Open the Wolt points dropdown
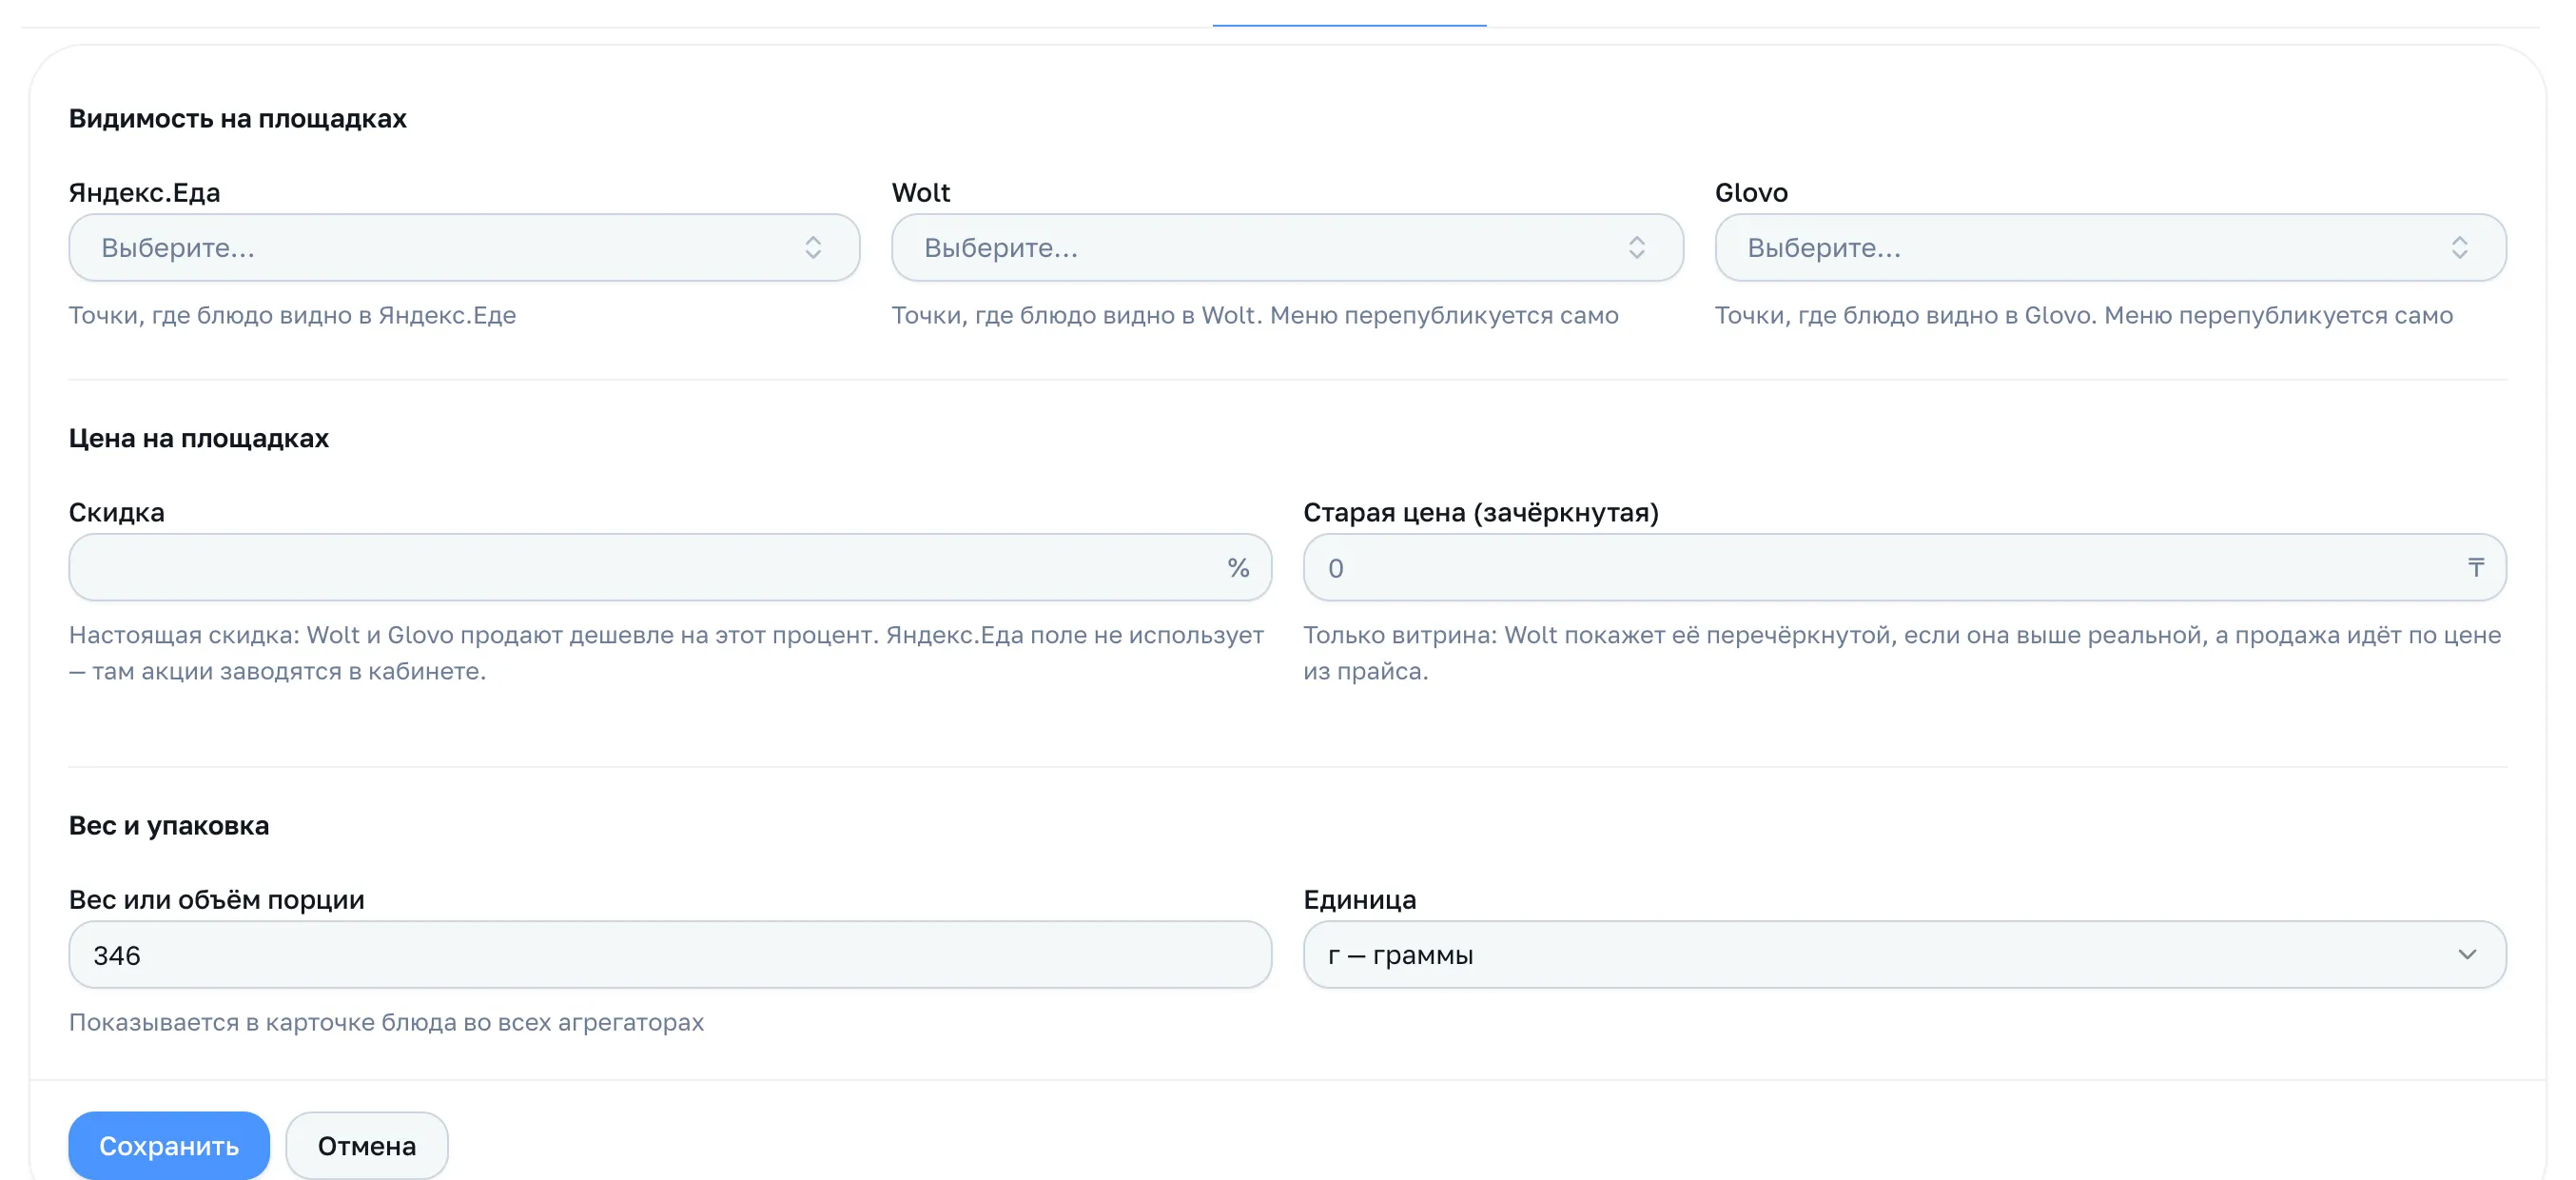Viewport: 2576px width, 1180px height. [1287, 247]
